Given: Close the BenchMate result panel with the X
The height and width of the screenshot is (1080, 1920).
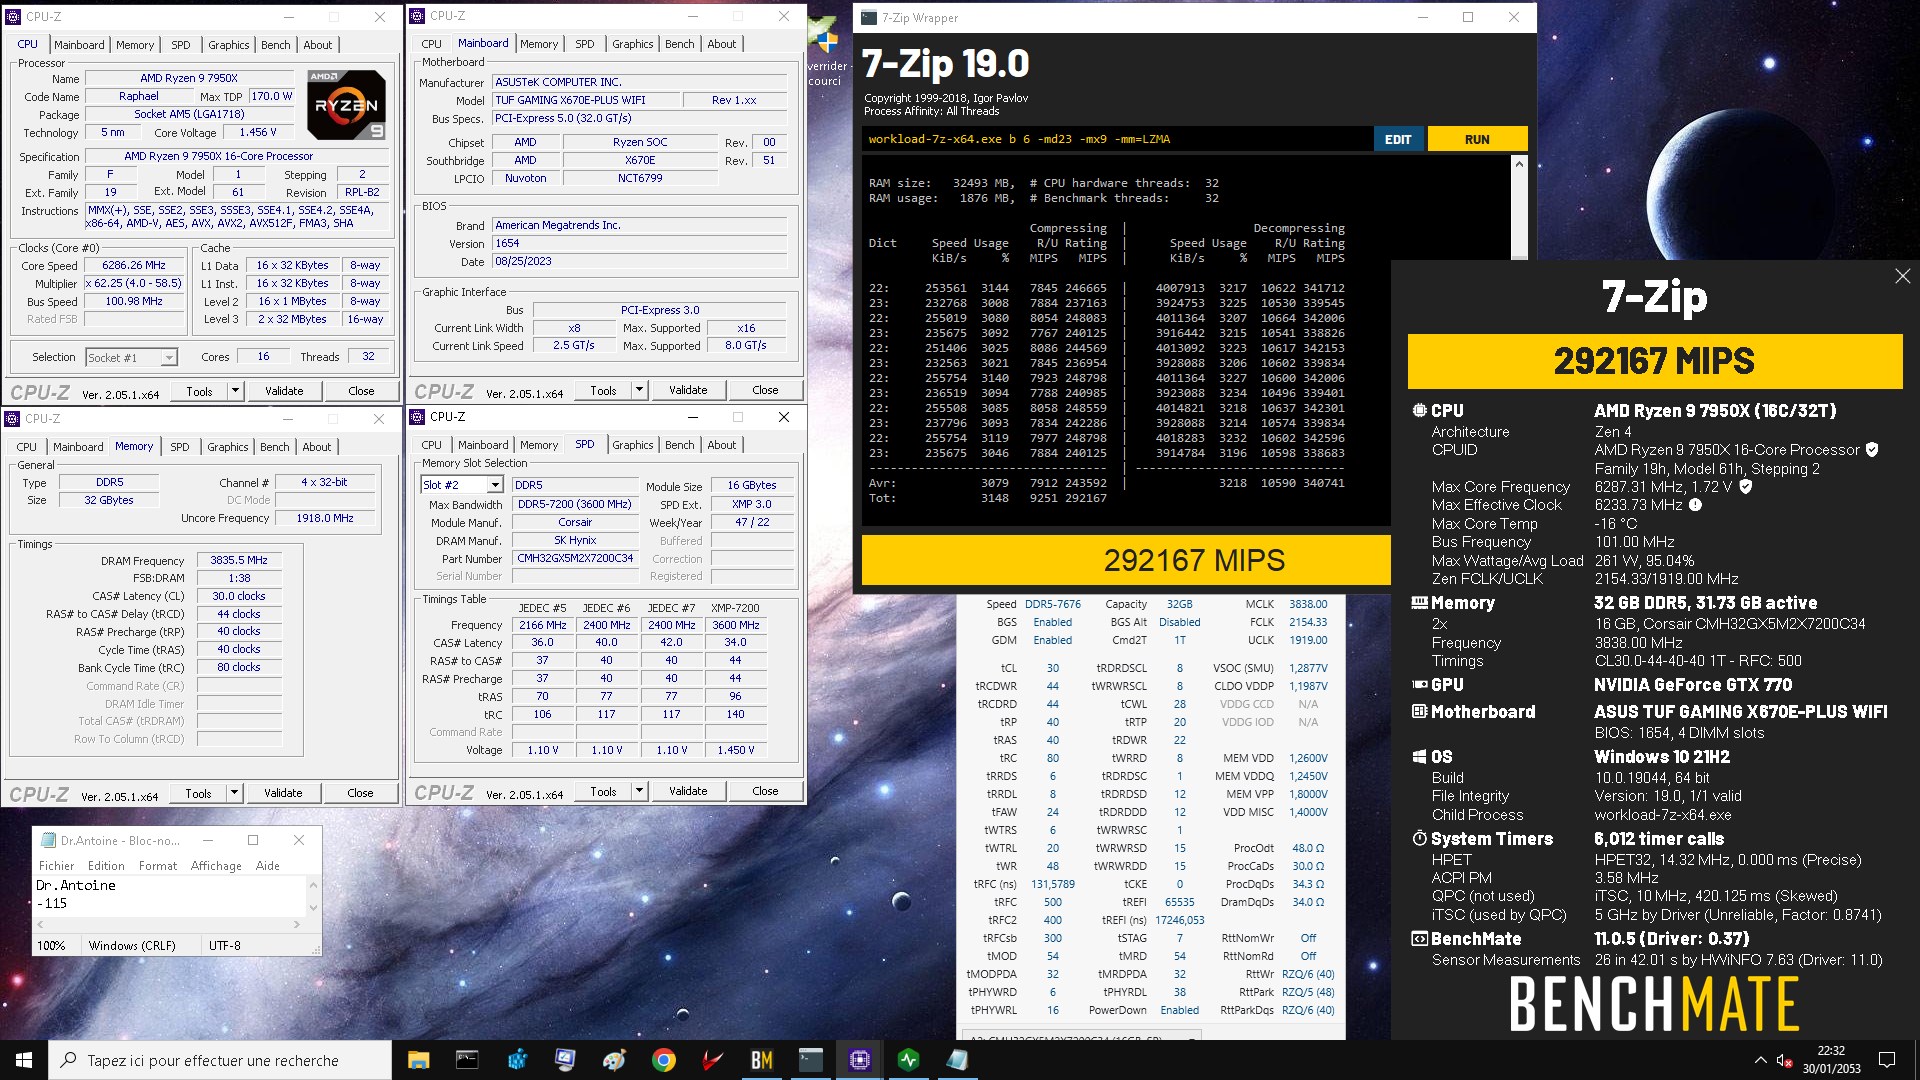Looking at the screenshot, I should [x=1902, y=276].
